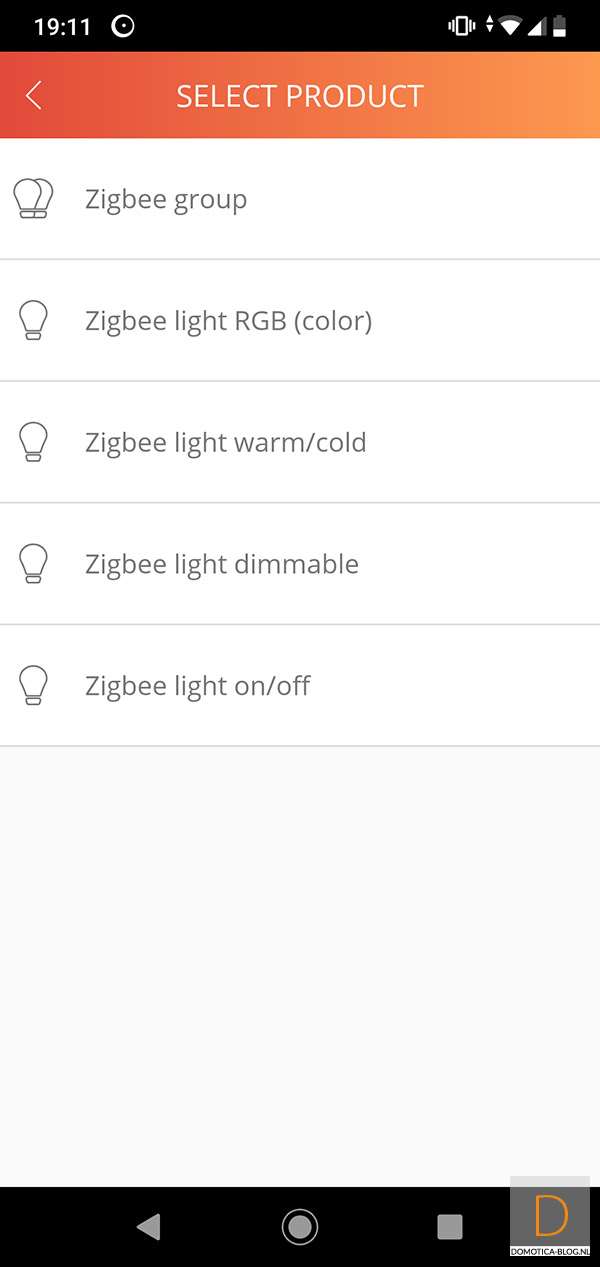This screenshot has height=1267, width=600.
Task: Tap the double-bulb Zigbee group icon
Action: tap(33, 199)
